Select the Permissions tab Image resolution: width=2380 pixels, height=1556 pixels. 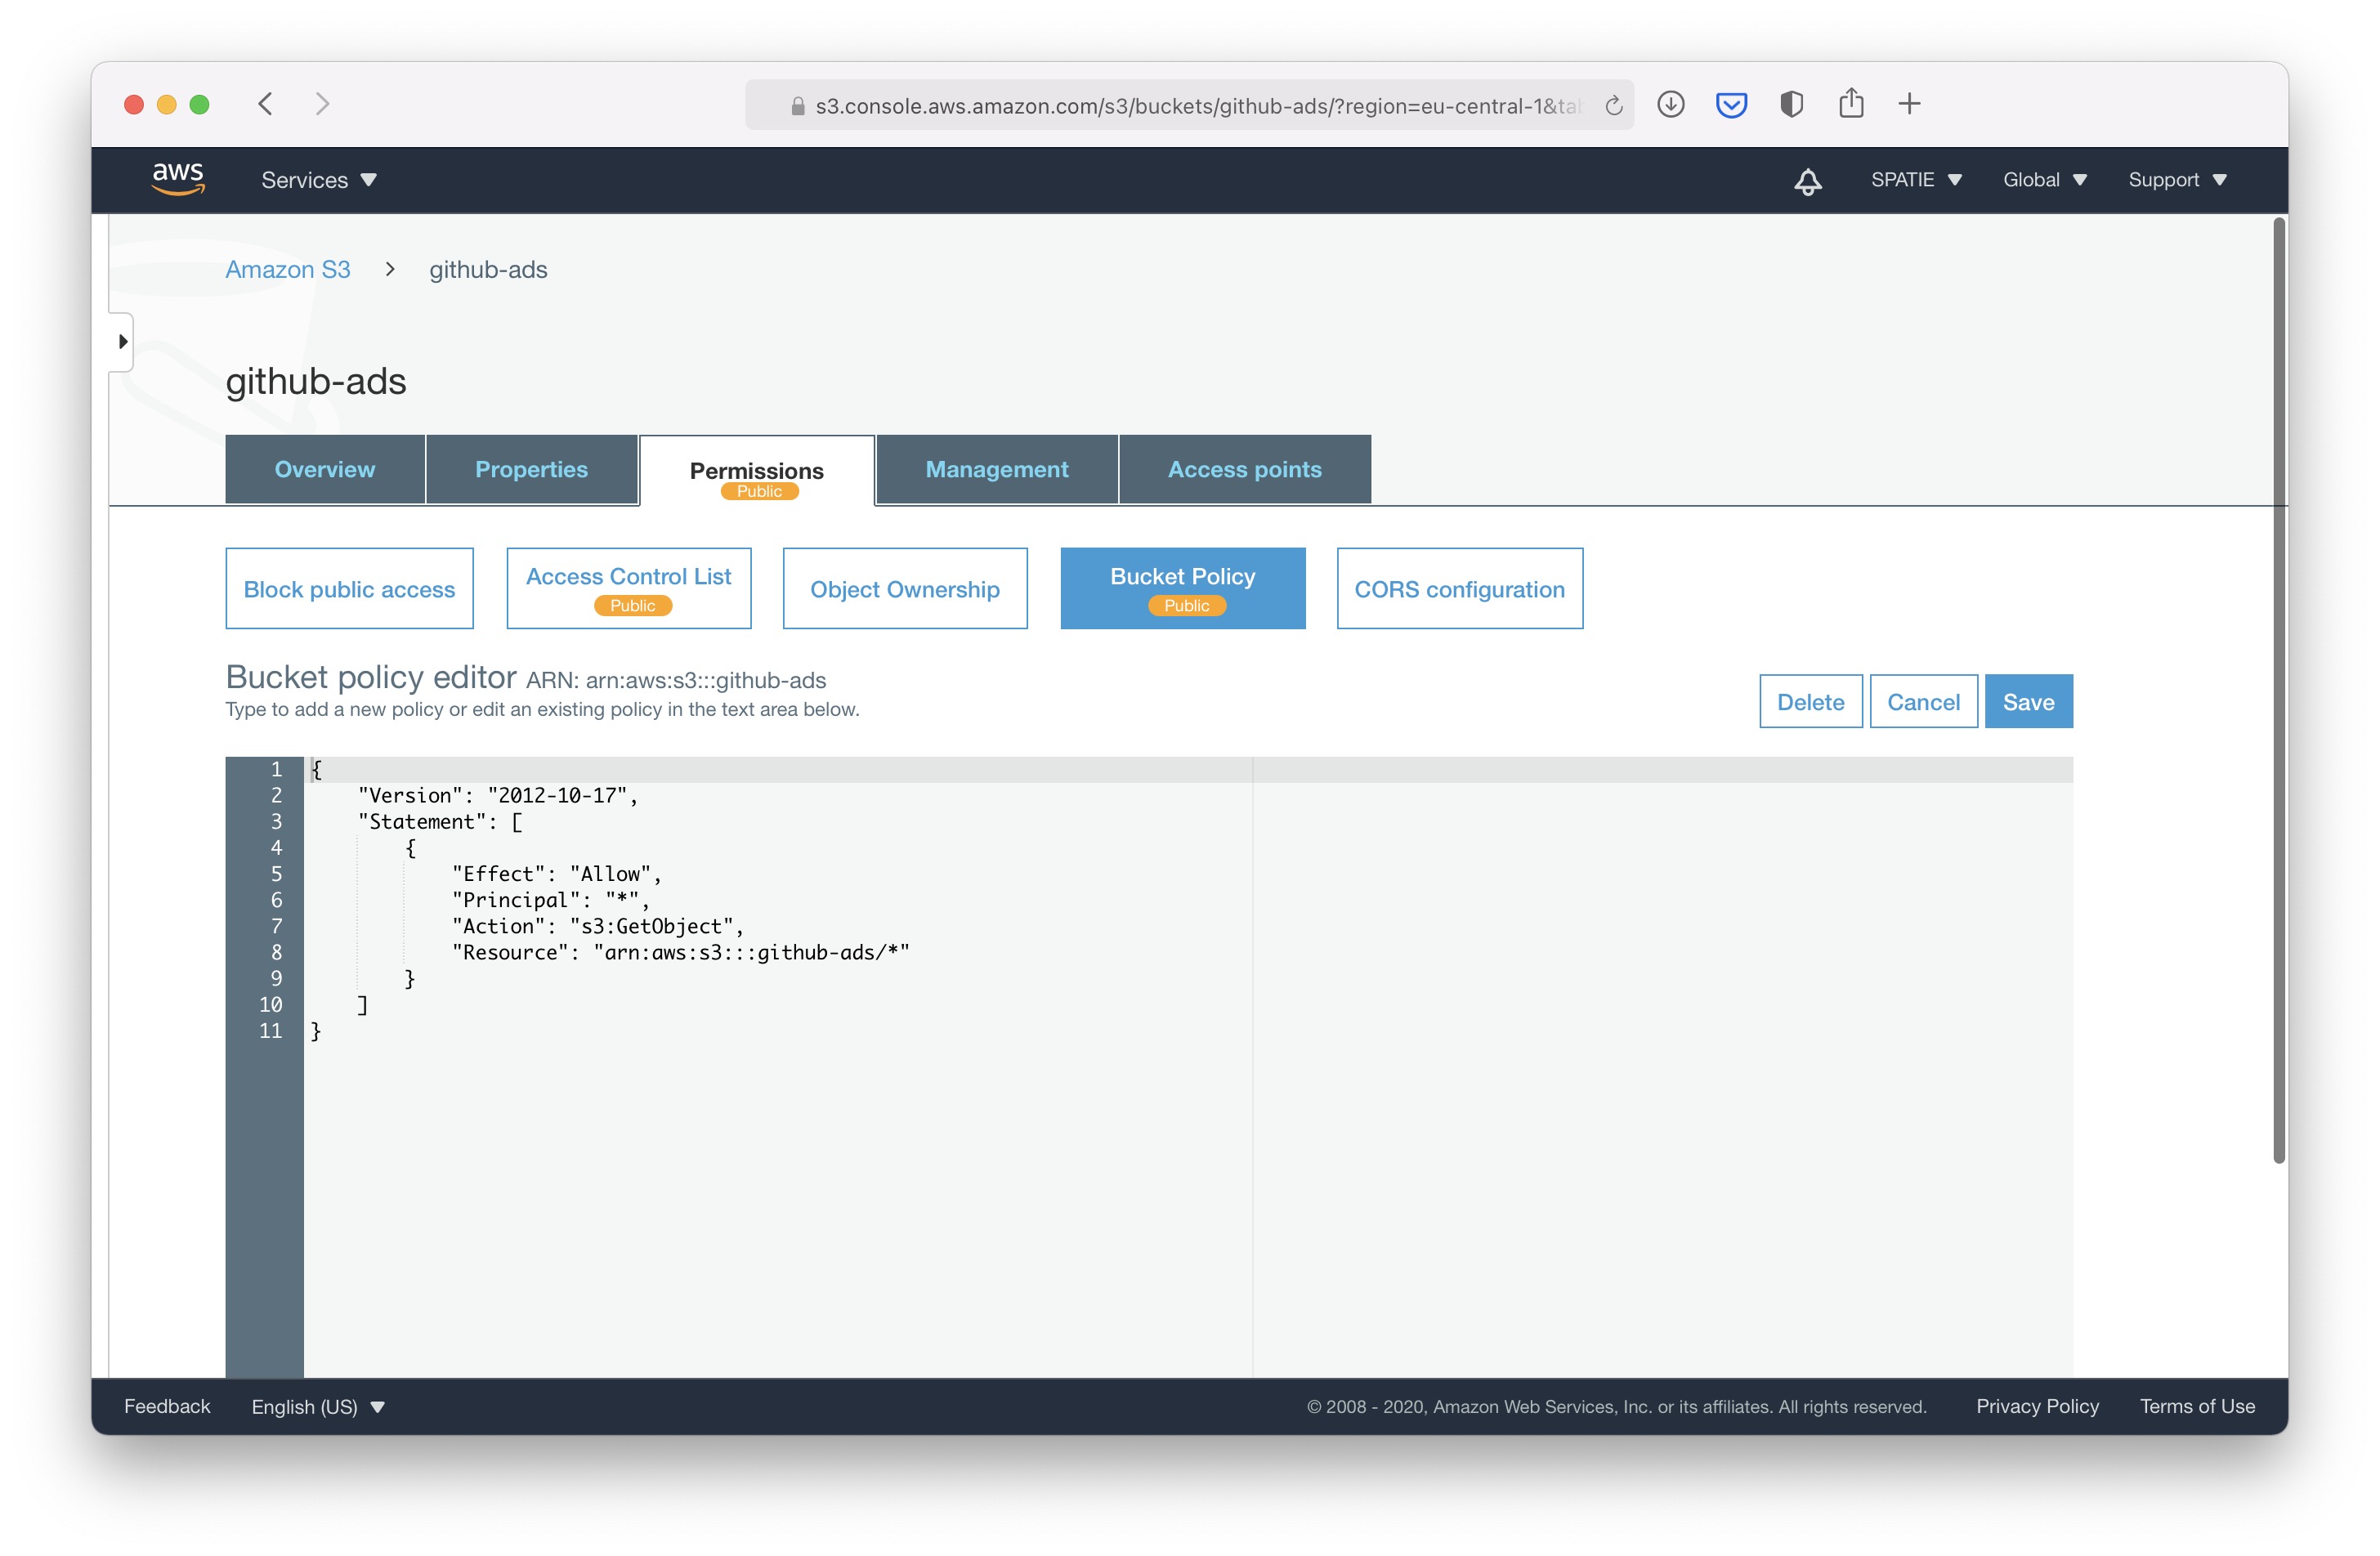pos(757,471)
